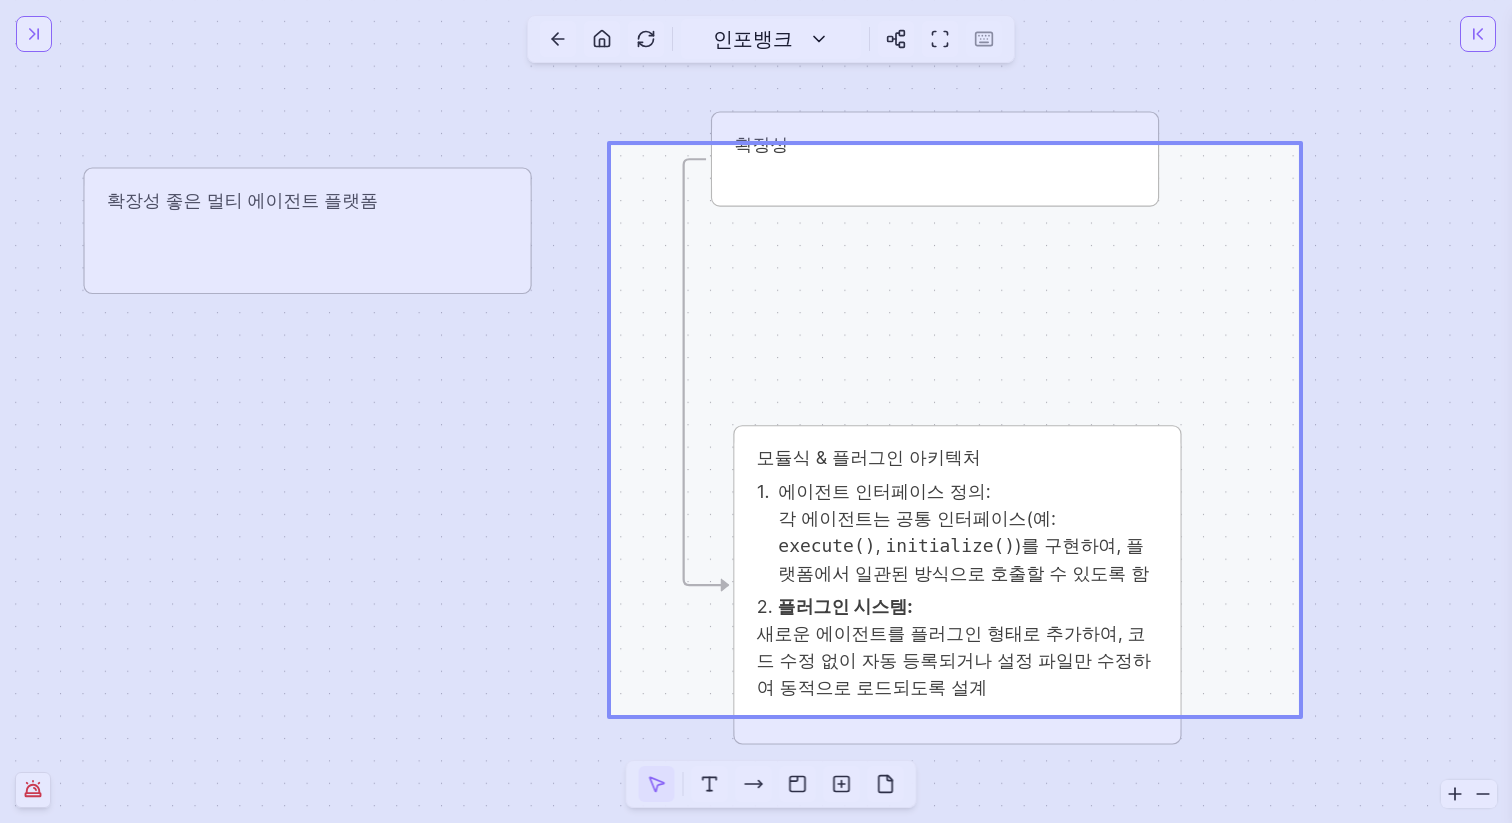1512x823 pixels.
Task: Select the page/document tool
Action: click(885, 784)
